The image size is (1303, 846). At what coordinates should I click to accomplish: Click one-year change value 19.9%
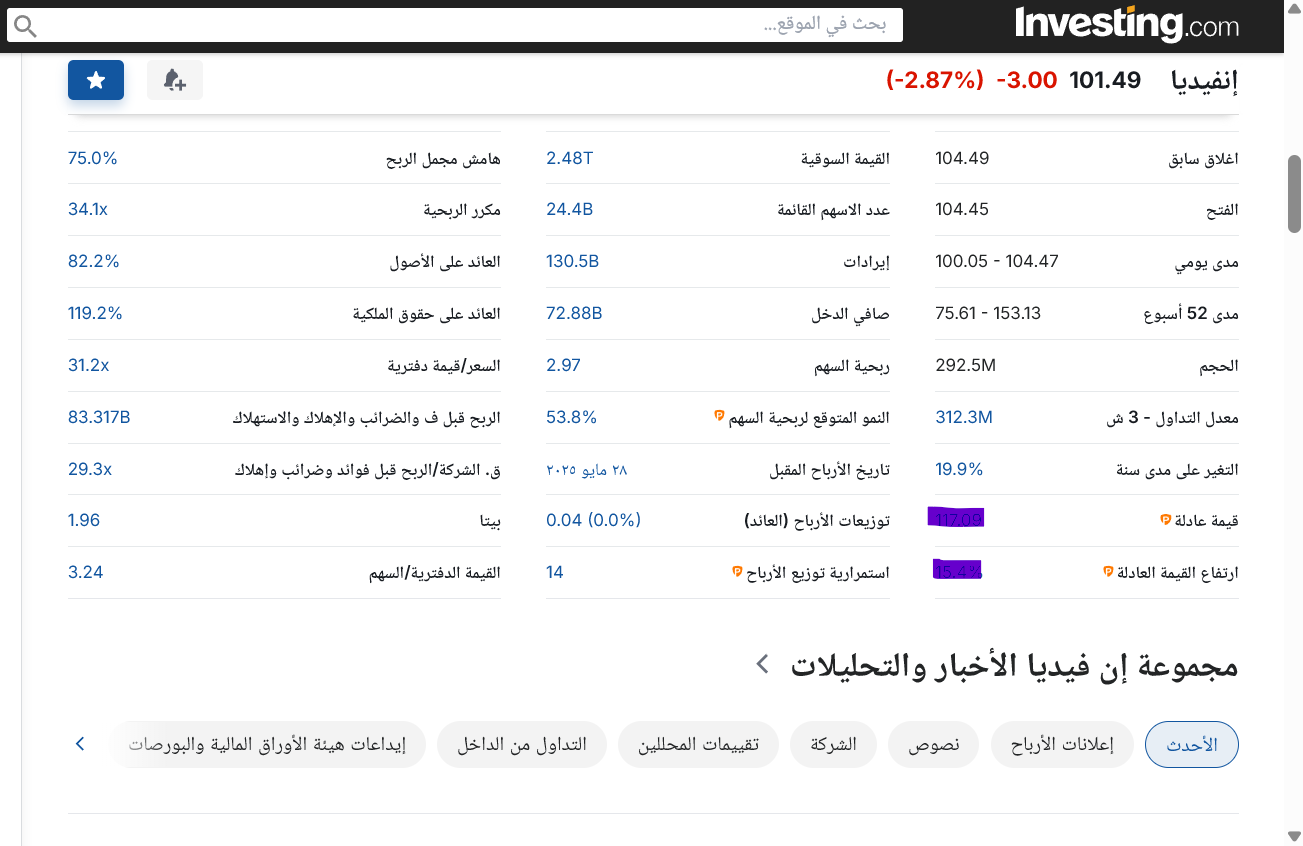[x=959, y=470]
